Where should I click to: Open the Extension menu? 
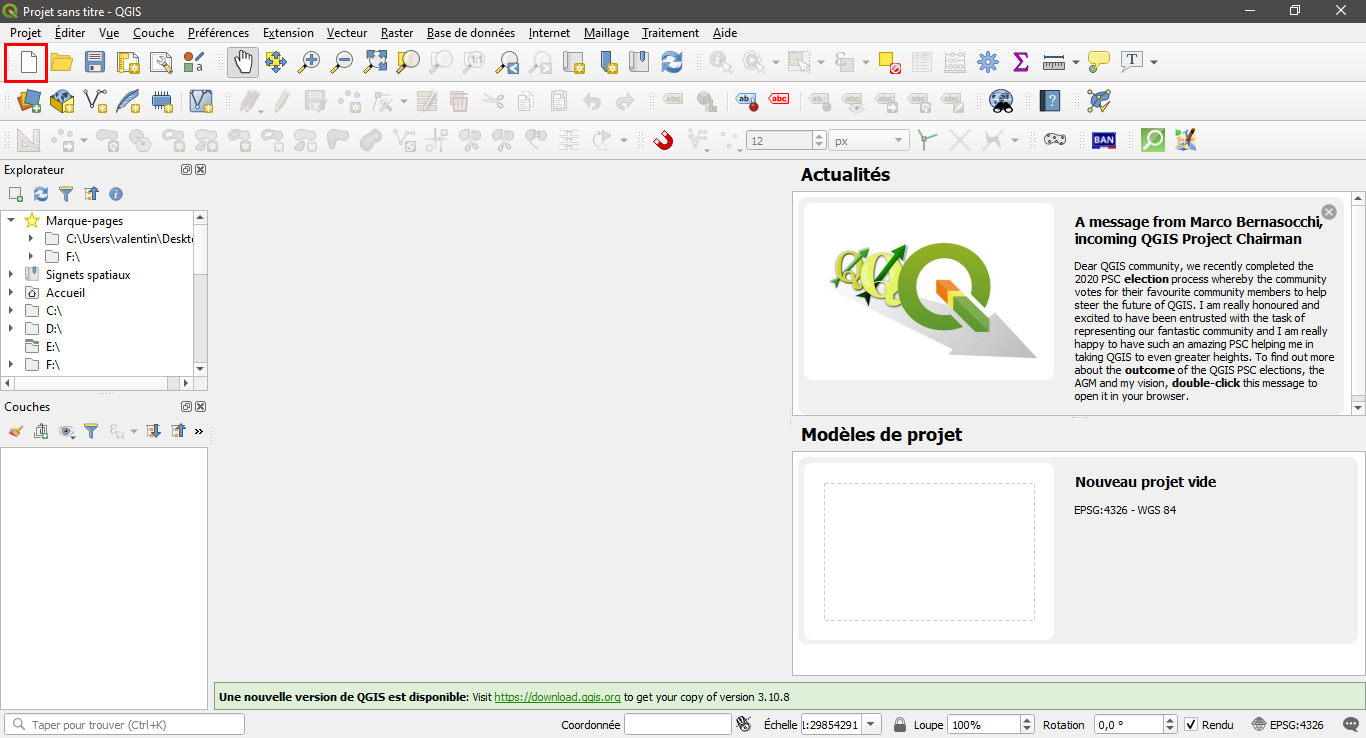(288, 33)
